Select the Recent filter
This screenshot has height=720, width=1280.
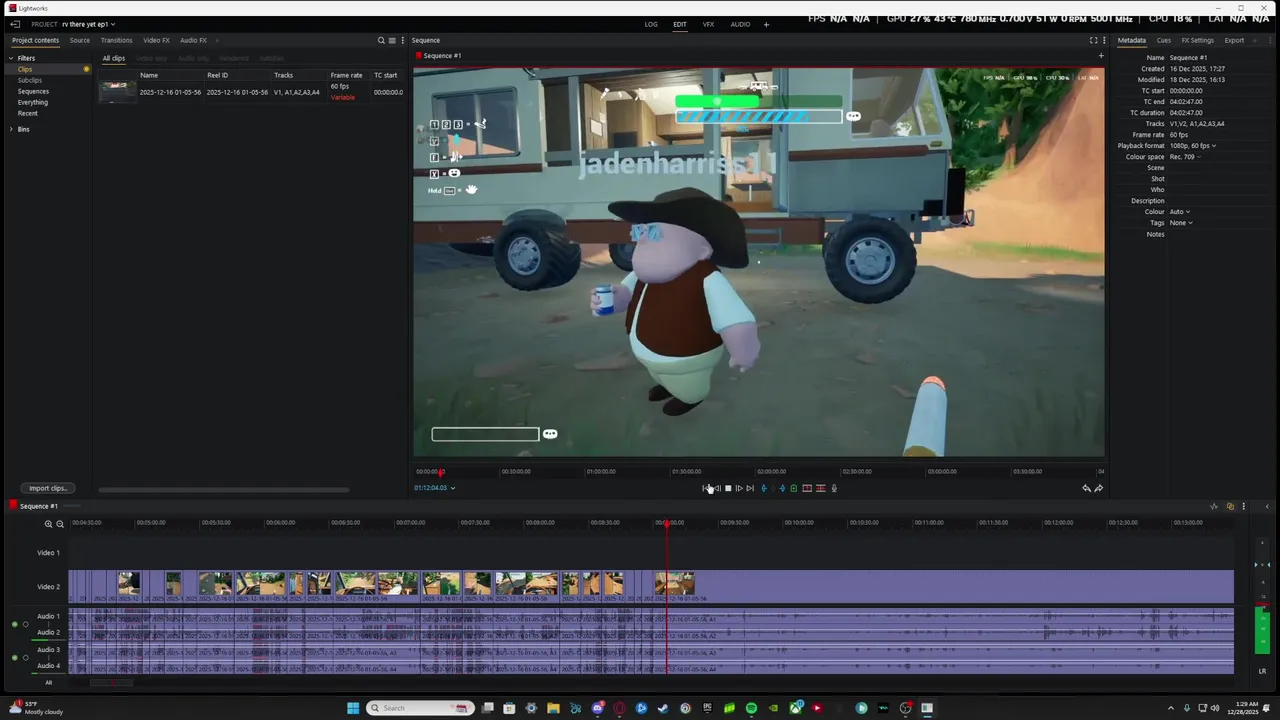point(28,113)
